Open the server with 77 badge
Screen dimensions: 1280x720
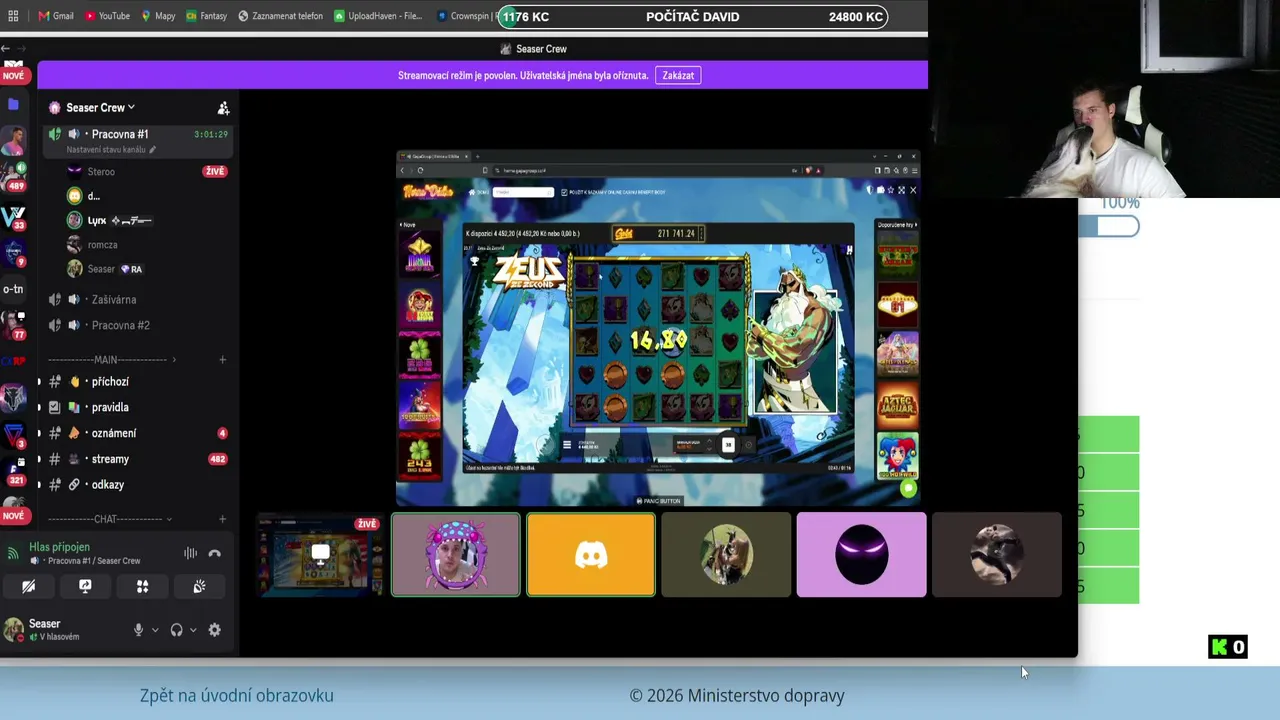13,324
